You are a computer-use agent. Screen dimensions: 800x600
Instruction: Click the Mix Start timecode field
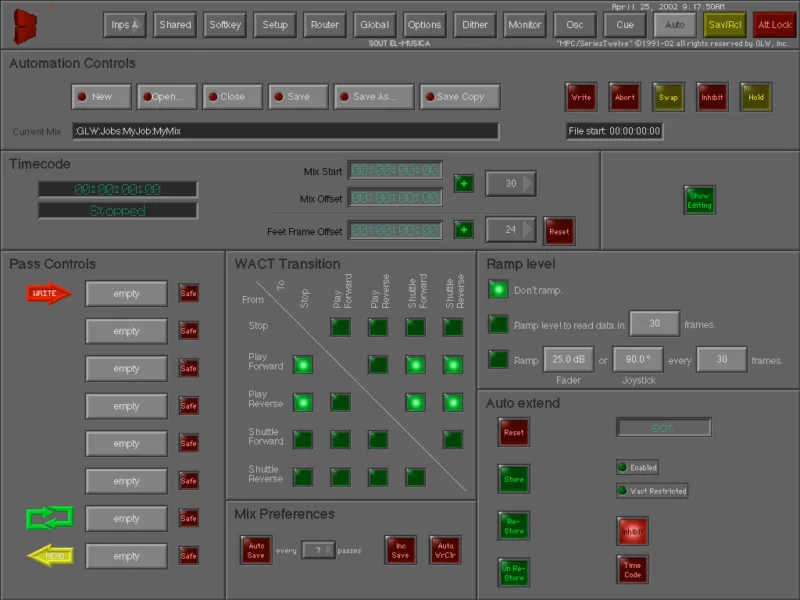point(395,170)
